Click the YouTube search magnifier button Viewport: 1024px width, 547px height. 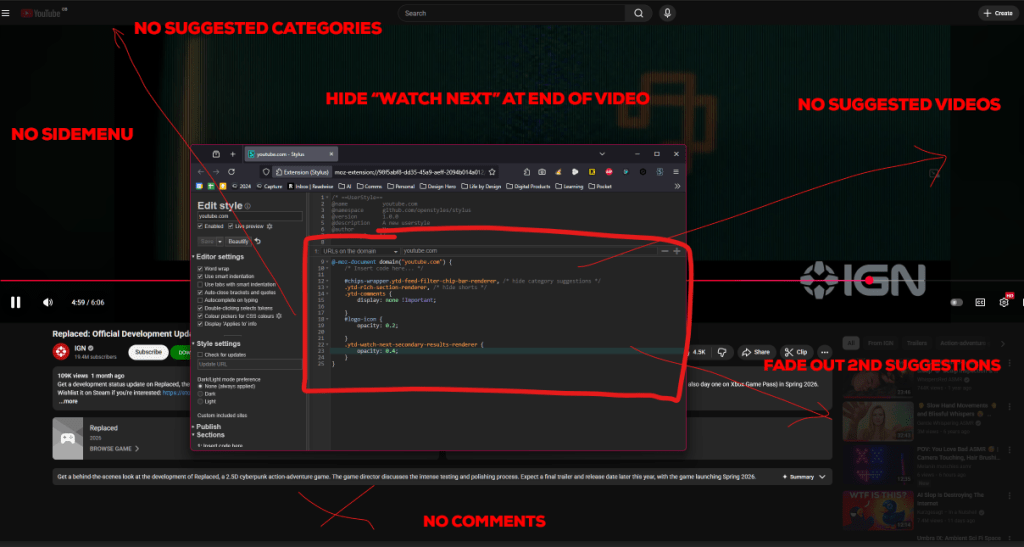coord(638,13)
